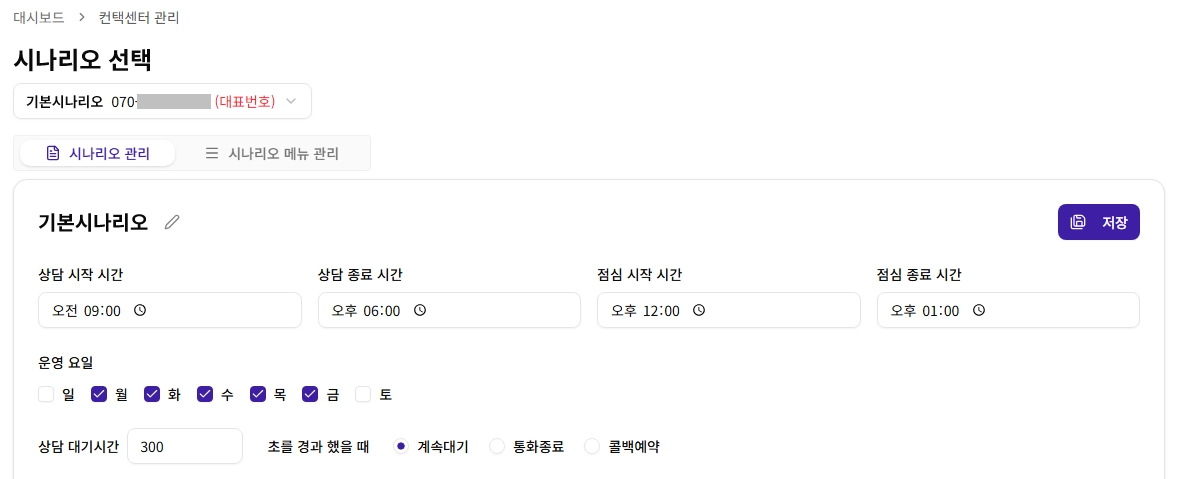Switch to the 시나리오 메뉴 관리 tab

click(x=272, y=153)
